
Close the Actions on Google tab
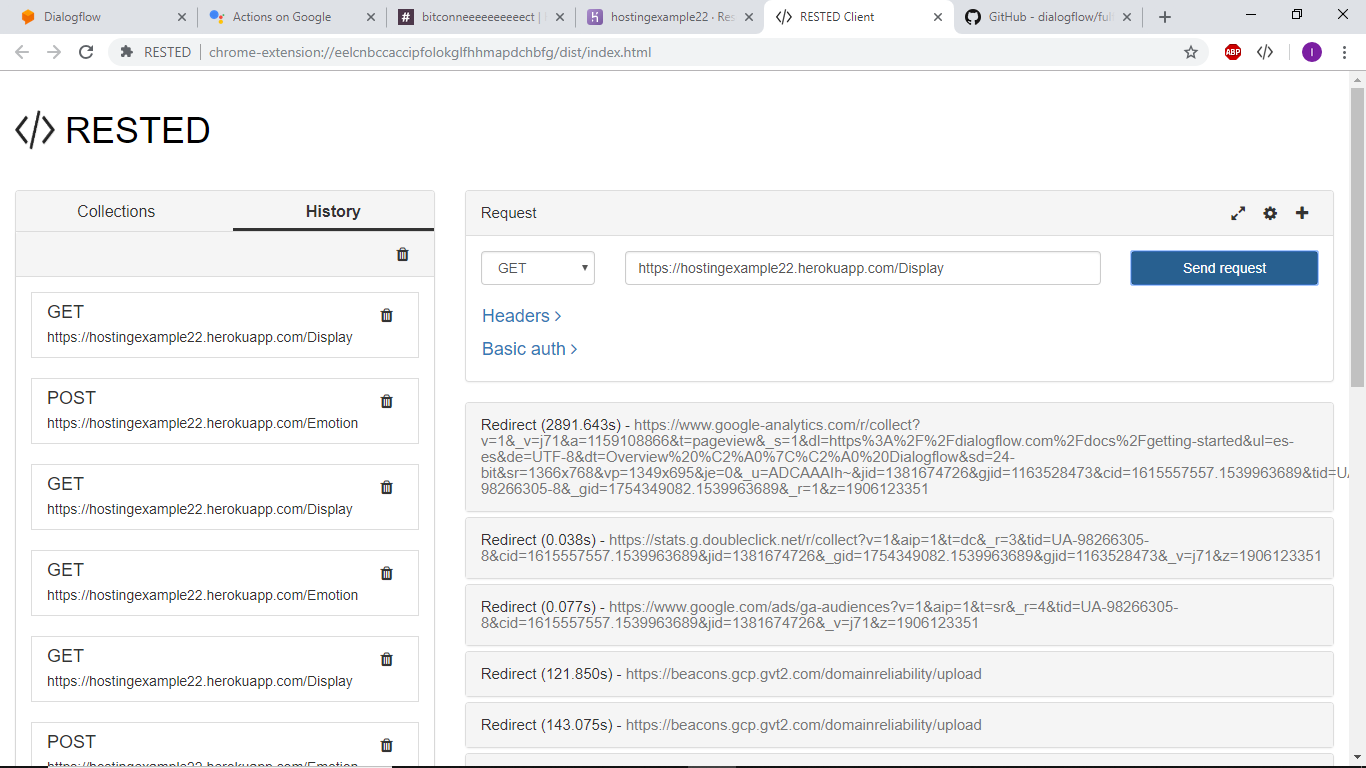coord(370,17)
